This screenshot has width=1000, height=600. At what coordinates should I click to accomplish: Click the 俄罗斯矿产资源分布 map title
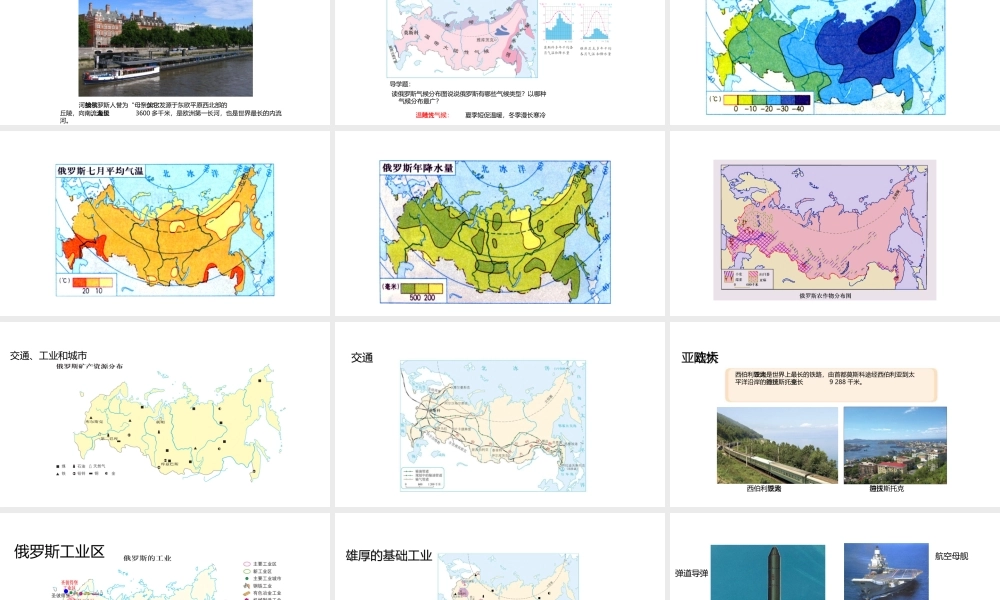pos(89,367)
